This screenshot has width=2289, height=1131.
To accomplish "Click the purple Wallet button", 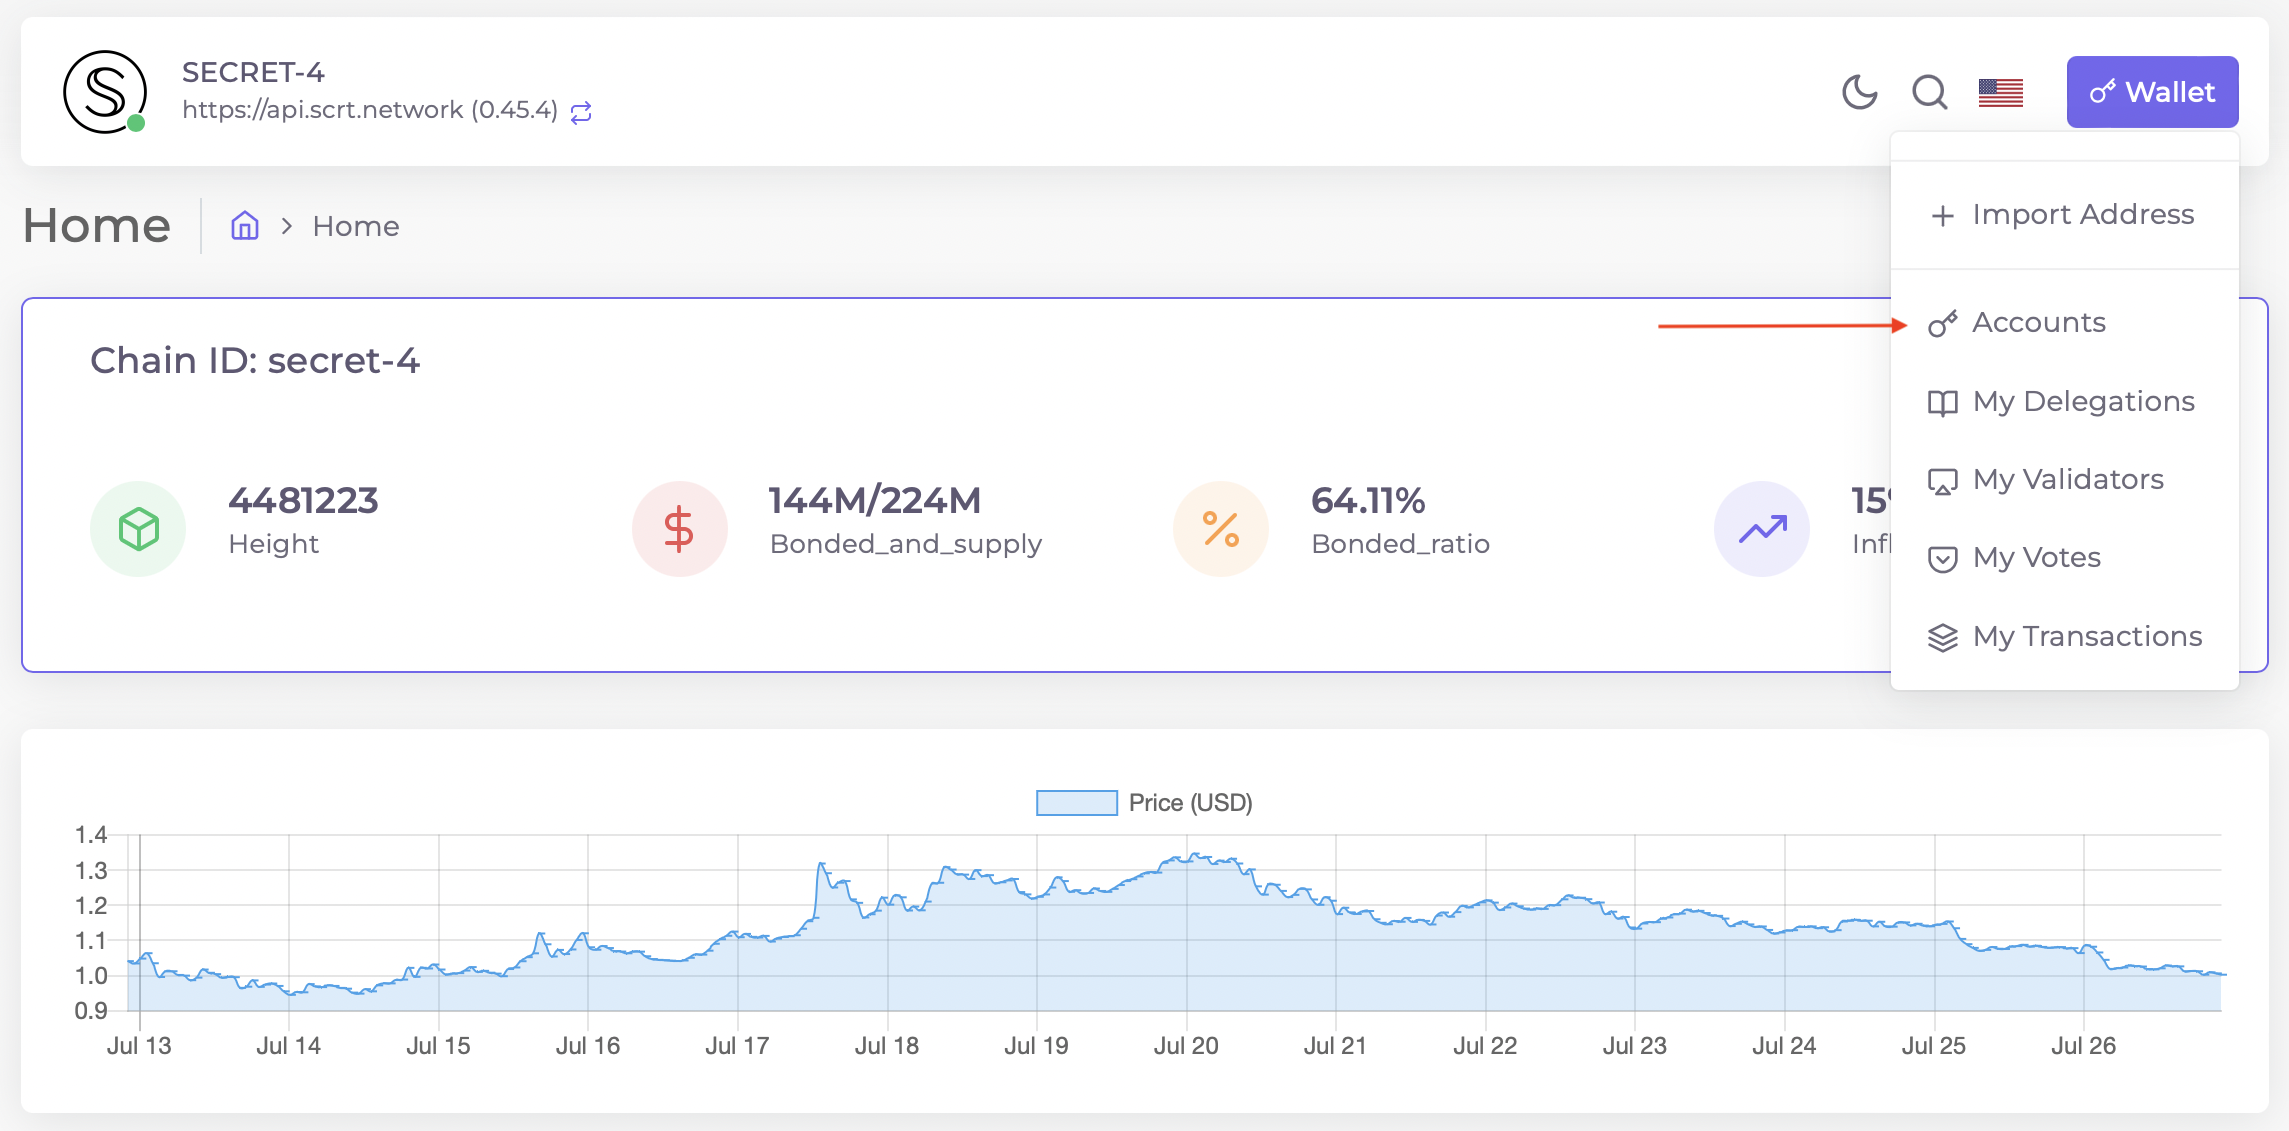I will 2152,92.
